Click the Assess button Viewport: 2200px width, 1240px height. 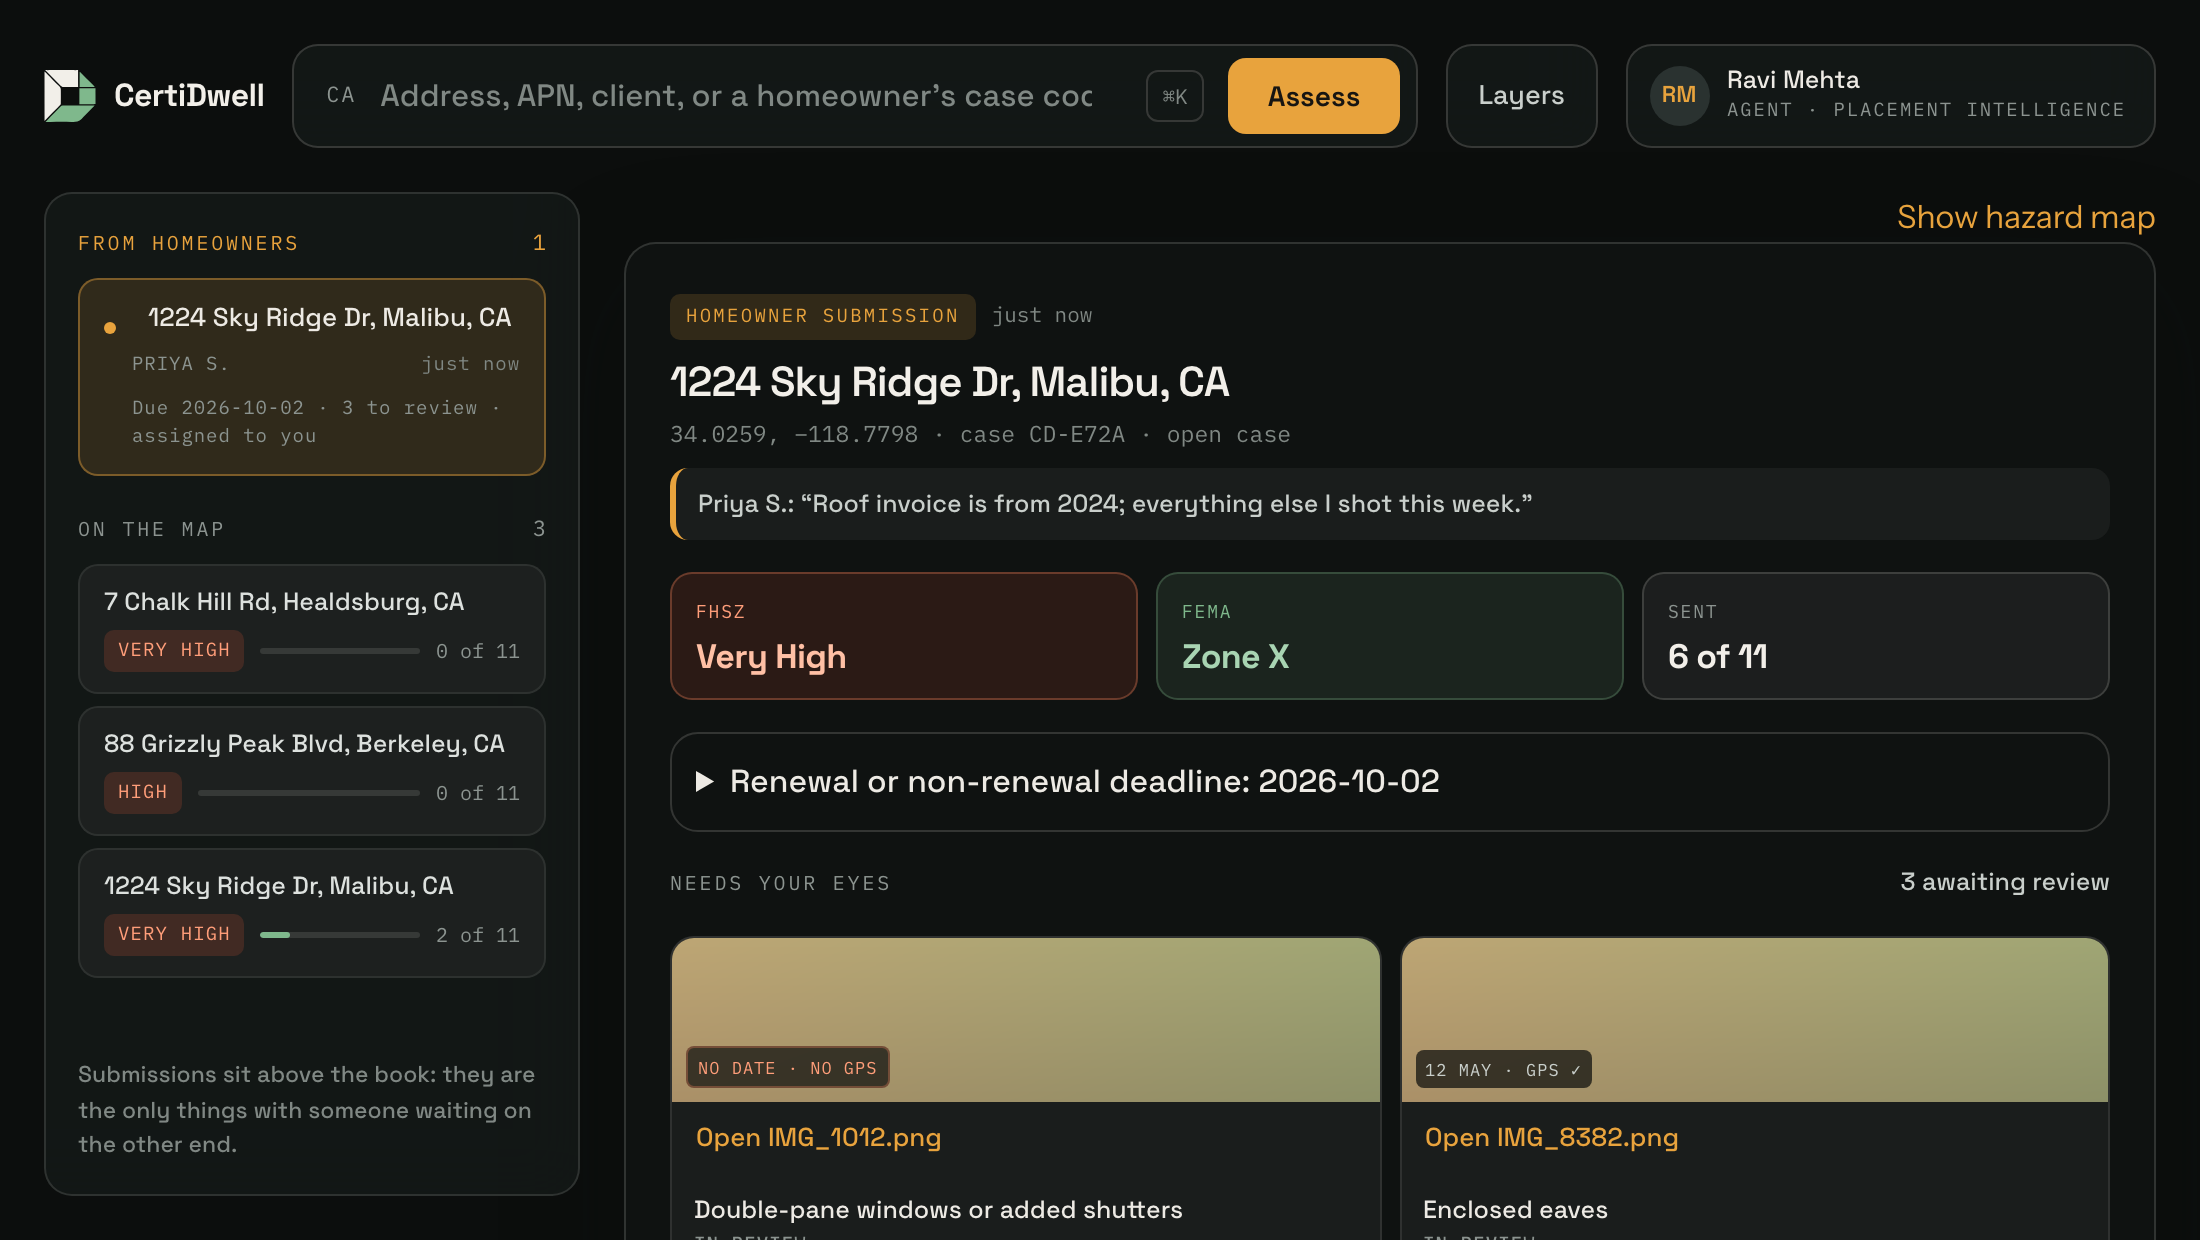1313,96
